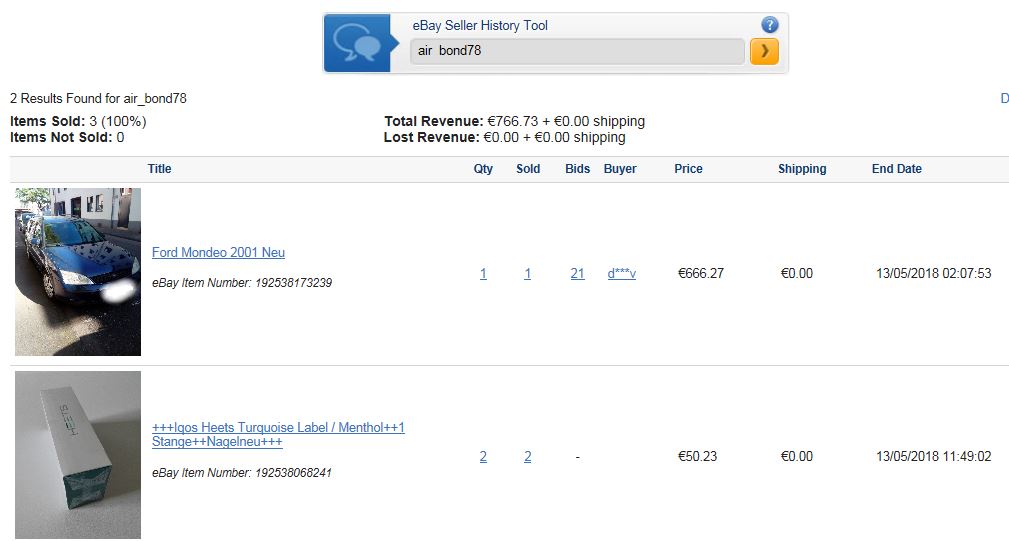Click the blue help question mark icon
The width and height of the screenshot is (1009, 541).
[770, 25]
